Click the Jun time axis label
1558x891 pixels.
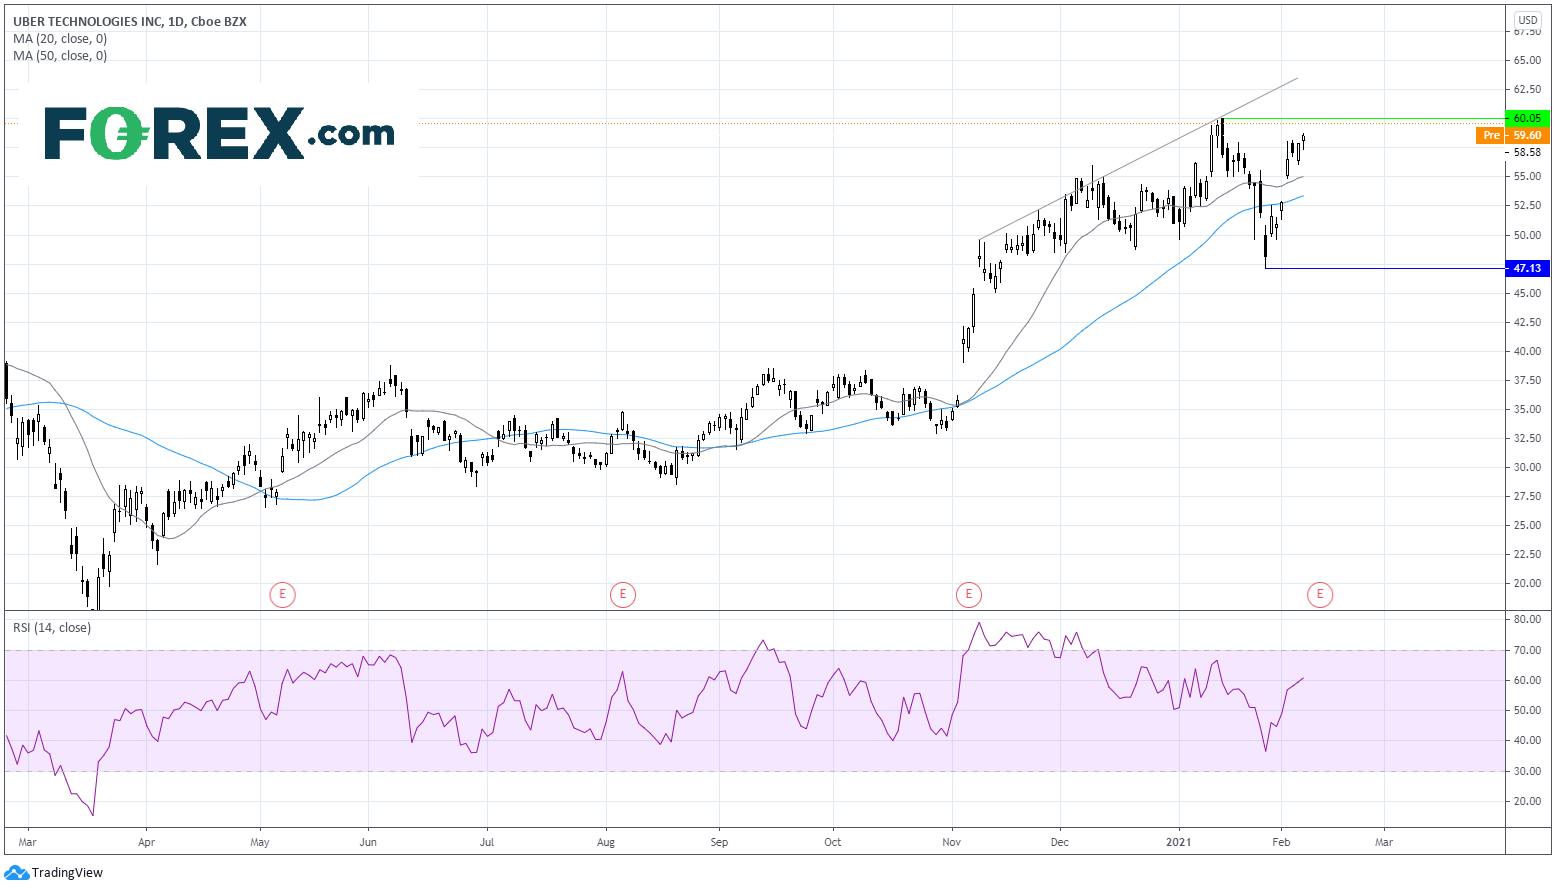click(368, 842)
